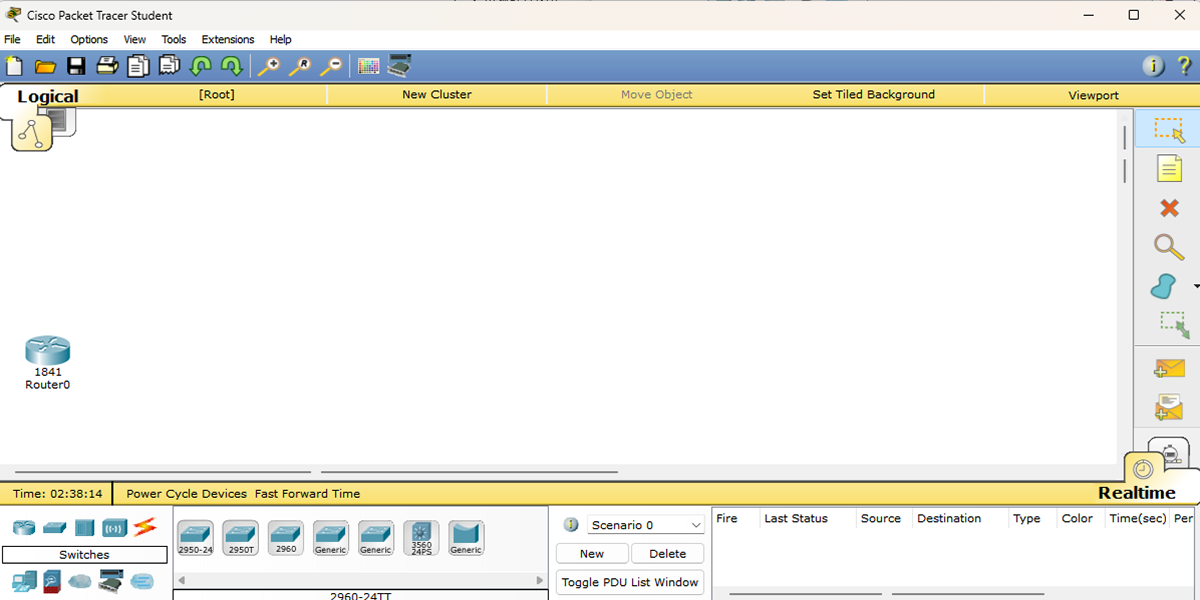Click the New file toolbar icon
This screenshot has width=1200, height=600.
click(x=14, y=66)
